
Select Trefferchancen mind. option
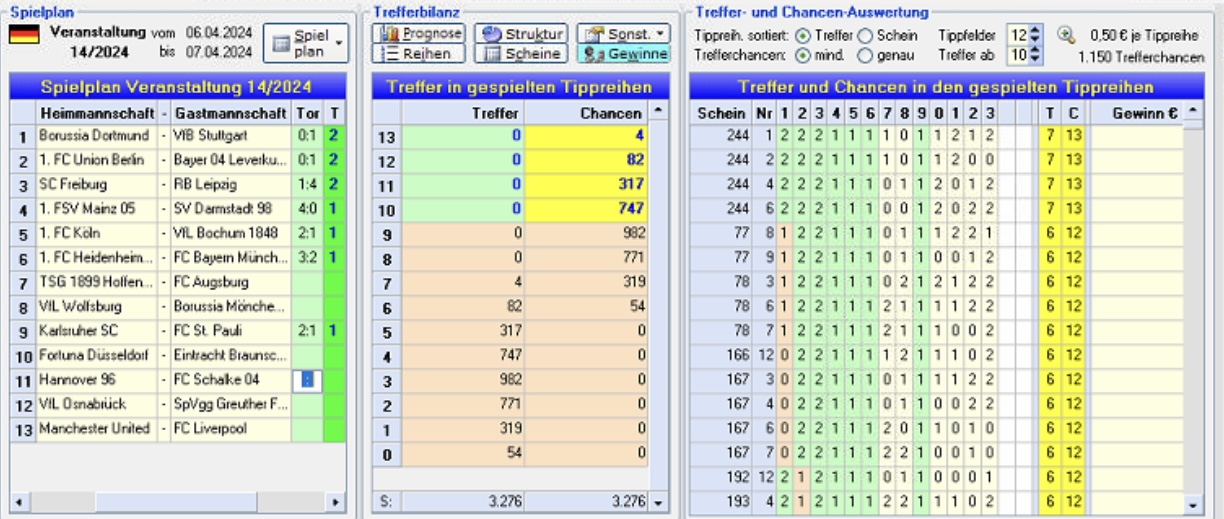click(804, 54)
